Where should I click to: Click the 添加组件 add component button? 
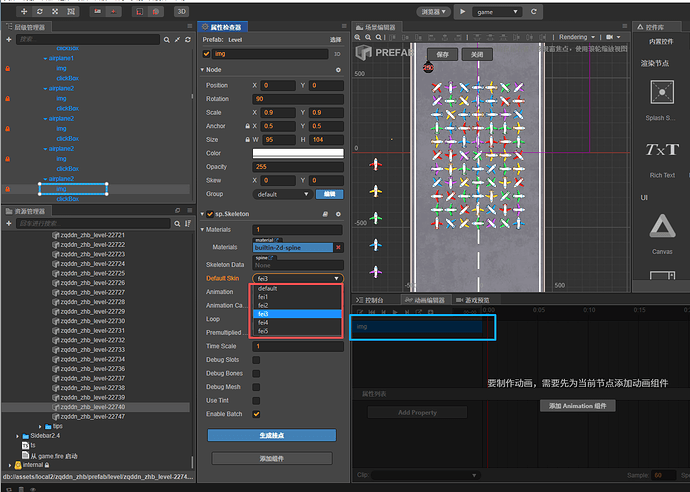(270, 458)
